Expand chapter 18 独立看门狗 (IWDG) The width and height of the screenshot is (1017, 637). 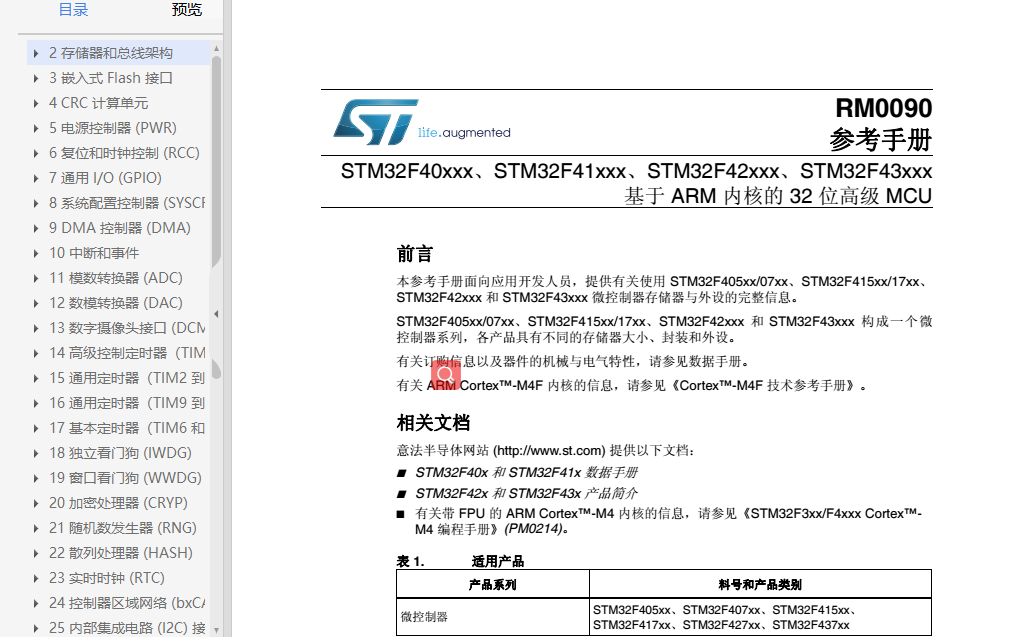pyautogui.click(x=36, y=453)
